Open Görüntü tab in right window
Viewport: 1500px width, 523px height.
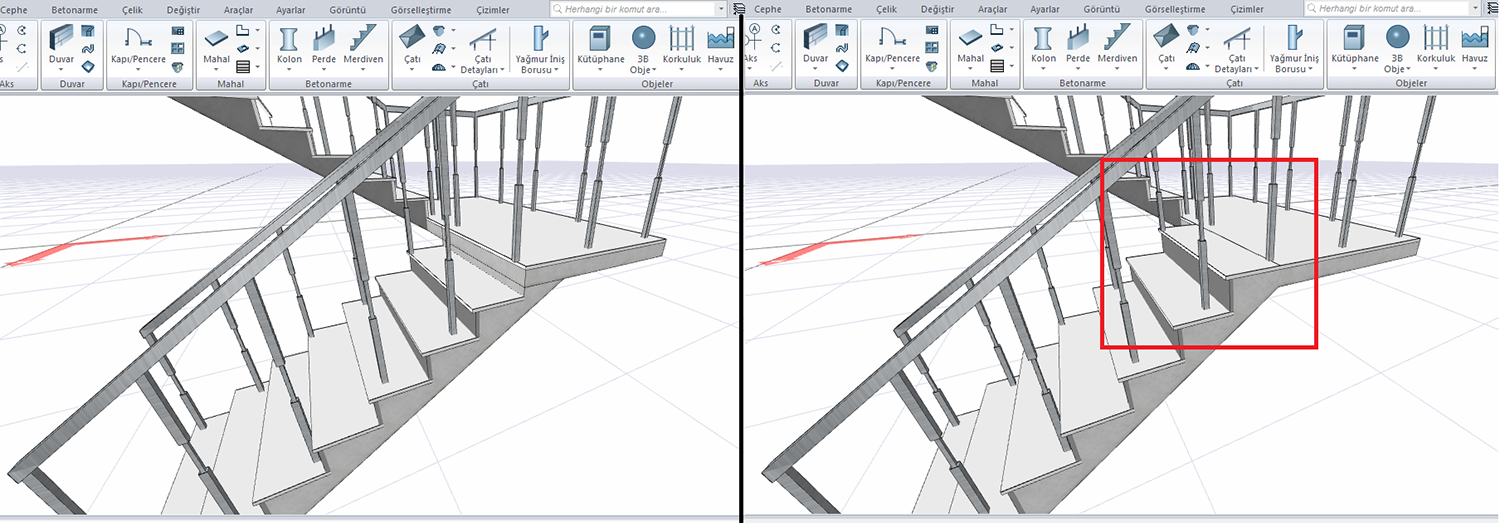1103,9
